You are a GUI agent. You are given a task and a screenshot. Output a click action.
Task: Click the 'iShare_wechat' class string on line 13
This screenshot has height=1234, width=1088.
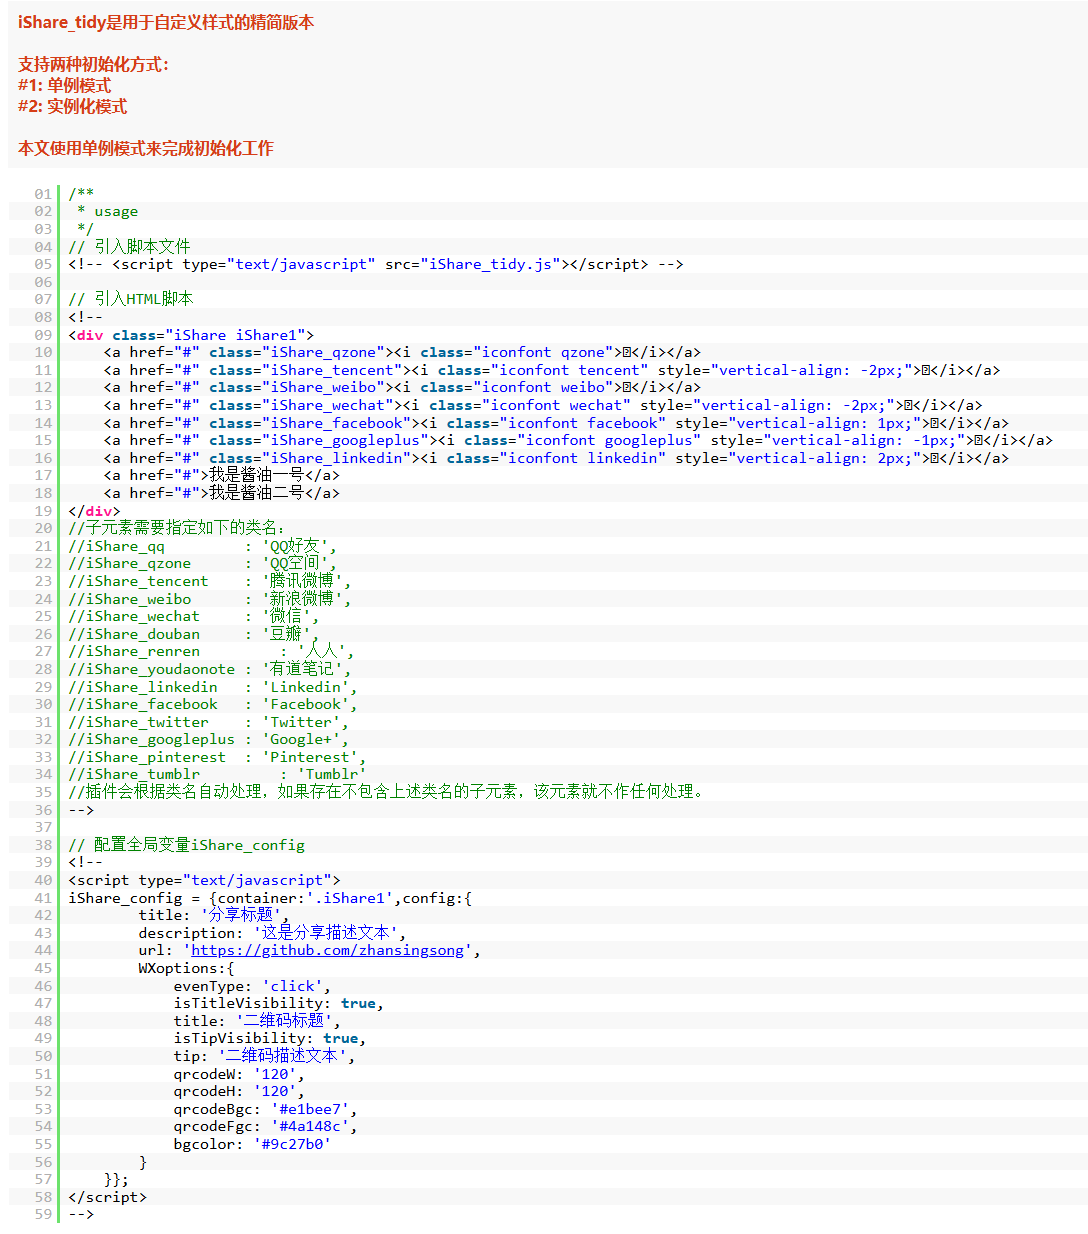pos(328,405)
